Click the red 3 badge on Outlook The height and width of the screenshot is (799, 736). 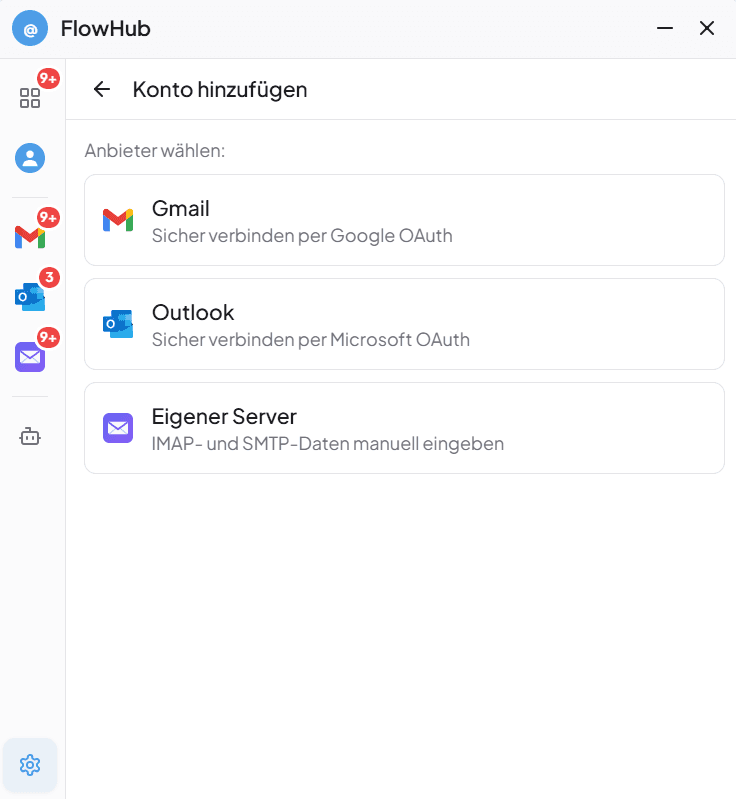[49, 278]
